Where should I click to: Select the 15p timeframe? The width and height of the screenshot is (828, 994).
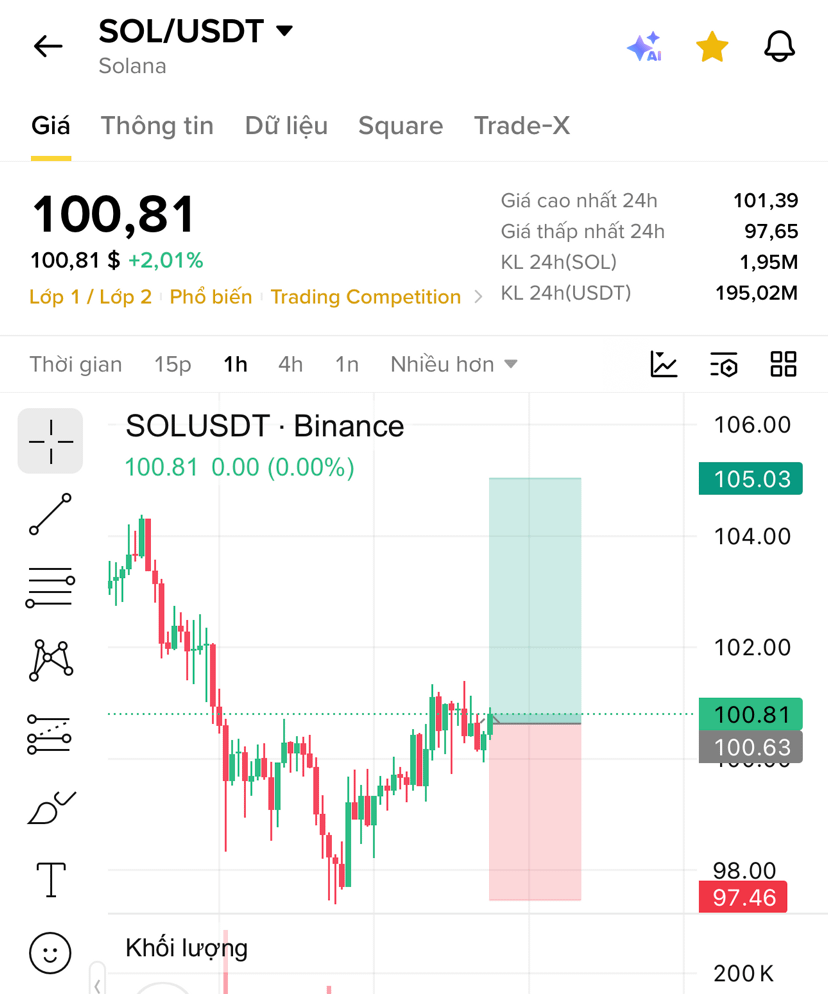coord(172,365)
